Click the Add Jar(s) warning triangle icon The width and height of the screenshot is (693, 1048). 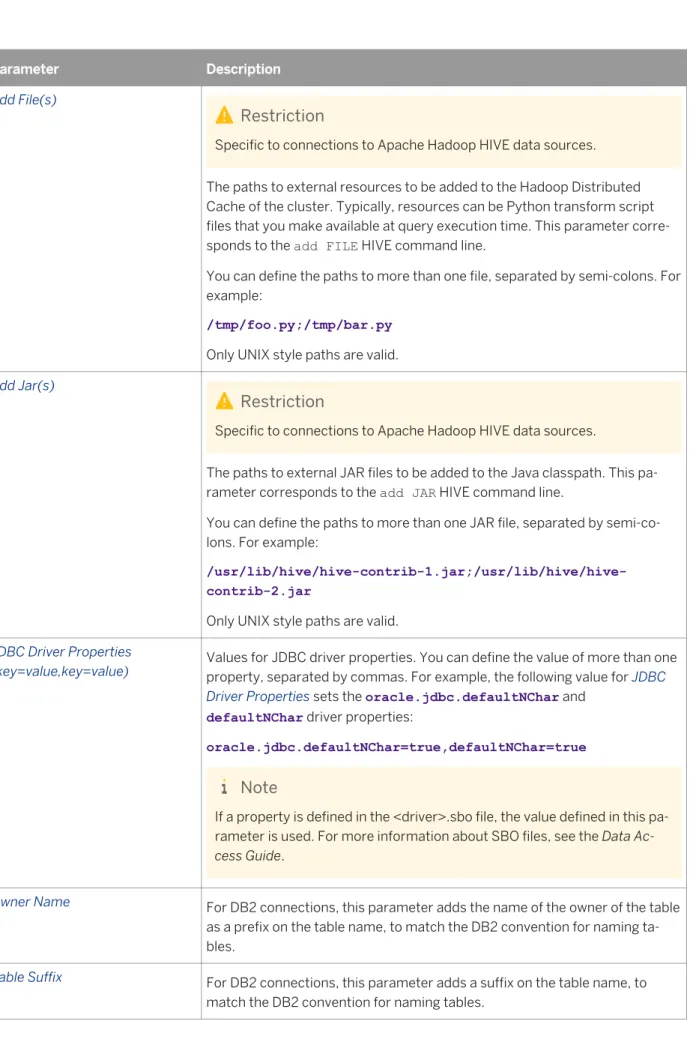tap(225, 401)
